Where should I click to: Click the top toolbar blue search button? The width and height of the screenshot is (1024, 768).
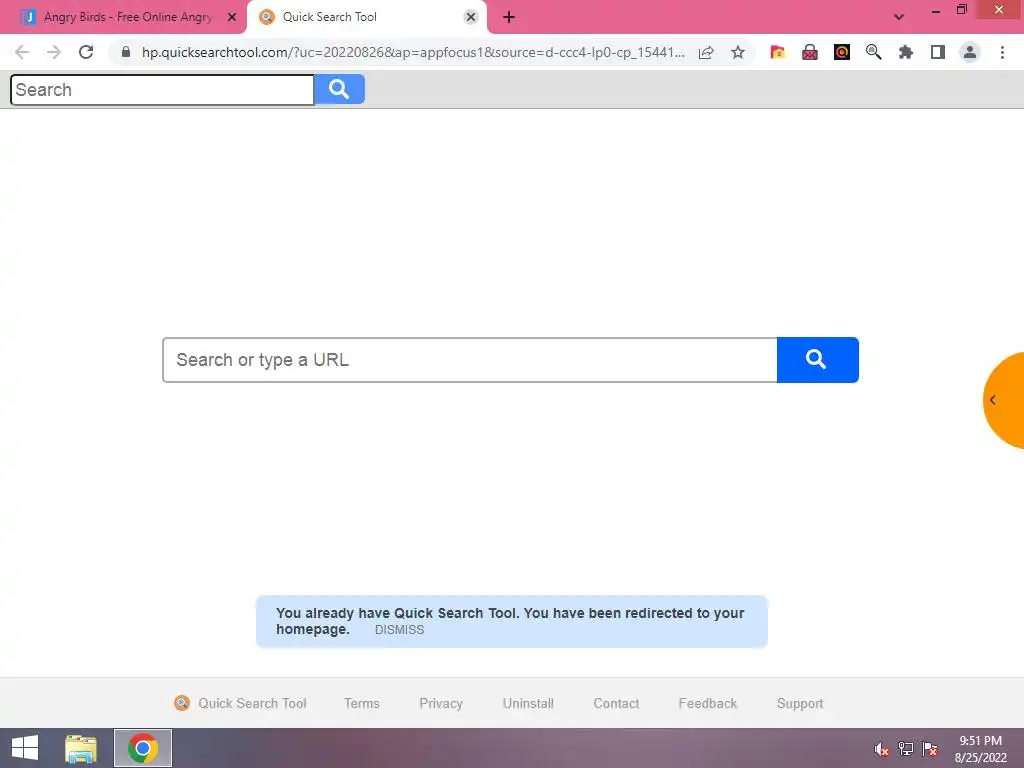[340, 89]
